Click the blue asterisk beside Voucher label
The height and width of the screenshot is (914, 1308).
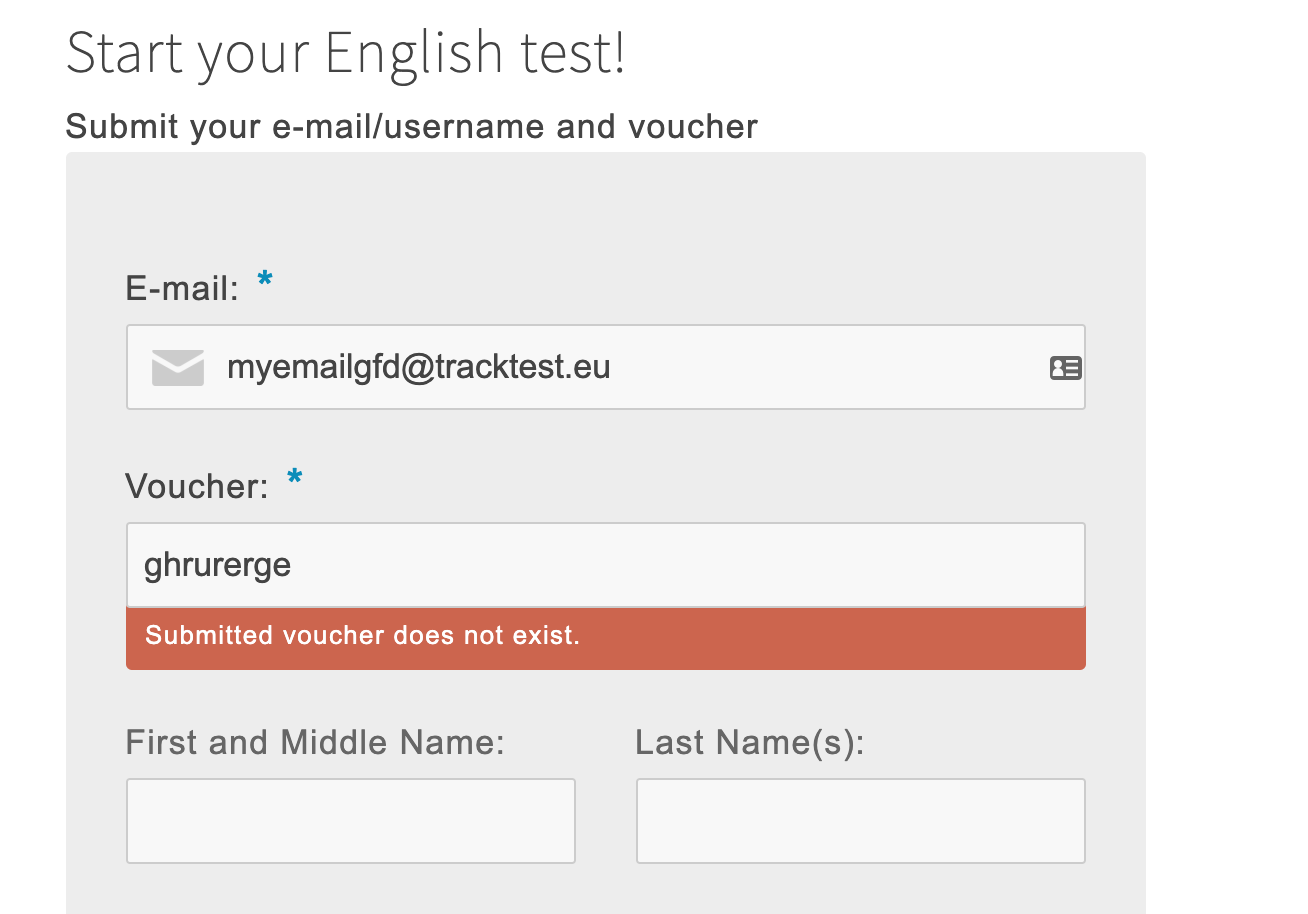pyautogui.click(x=294, y=478)
